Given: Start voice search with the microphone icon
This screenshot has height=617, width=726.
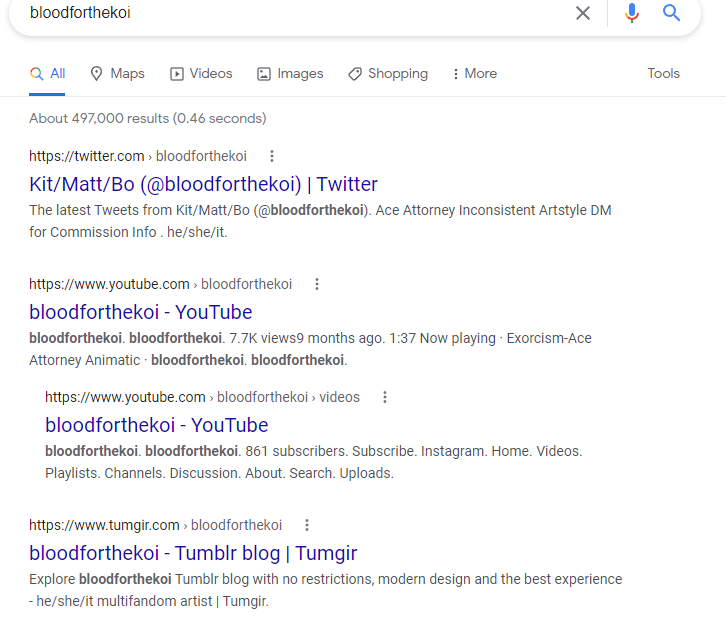Looking at the screenshot, I should tap(632, 13).
